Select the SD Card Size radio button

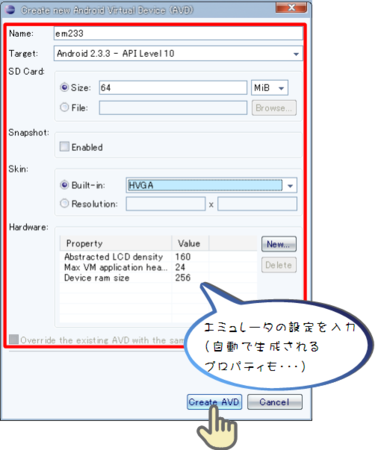pyautogui.click(x=64, y=87)
